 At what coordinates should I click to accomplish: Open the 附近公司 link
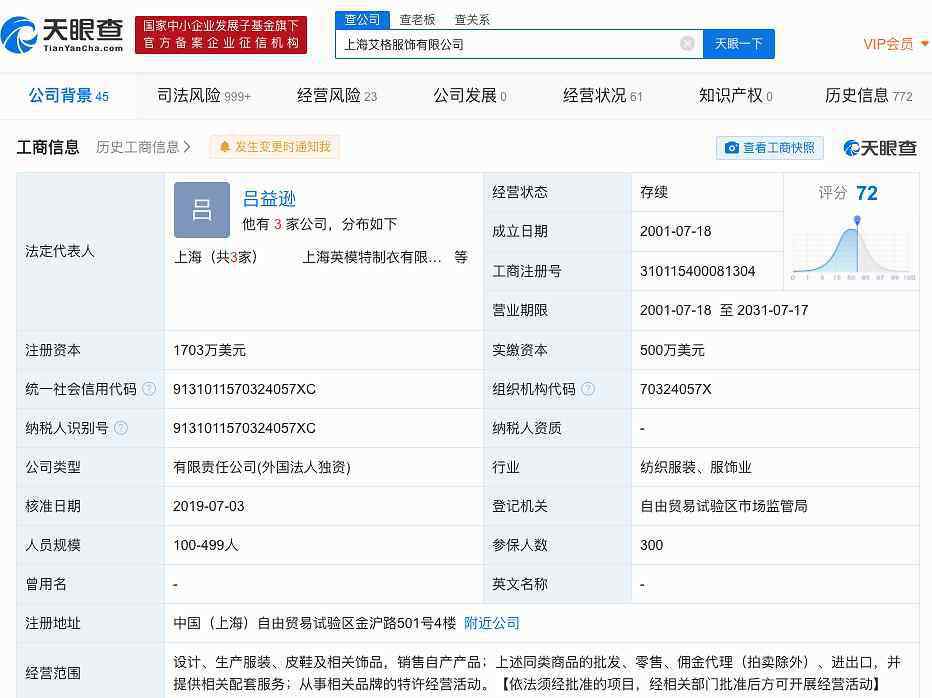492,623
